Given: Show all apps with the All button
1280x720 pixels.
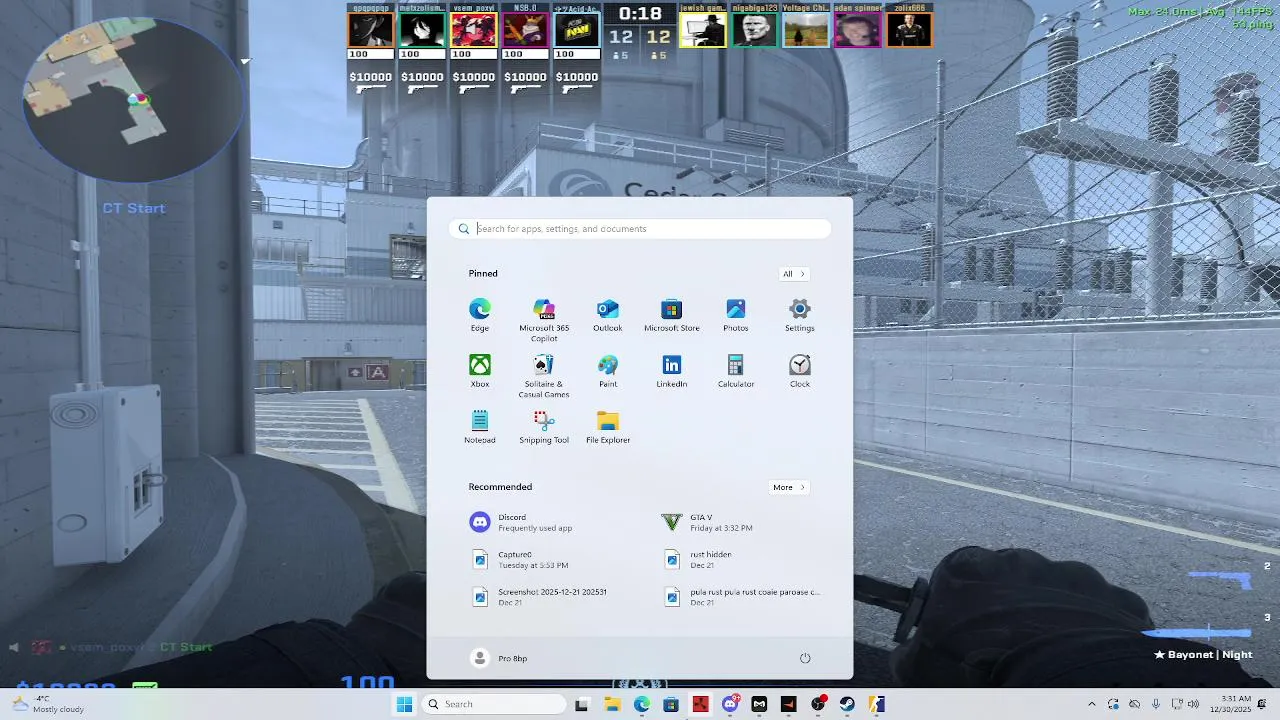Looking at the screenshot, I should (793, 274).
